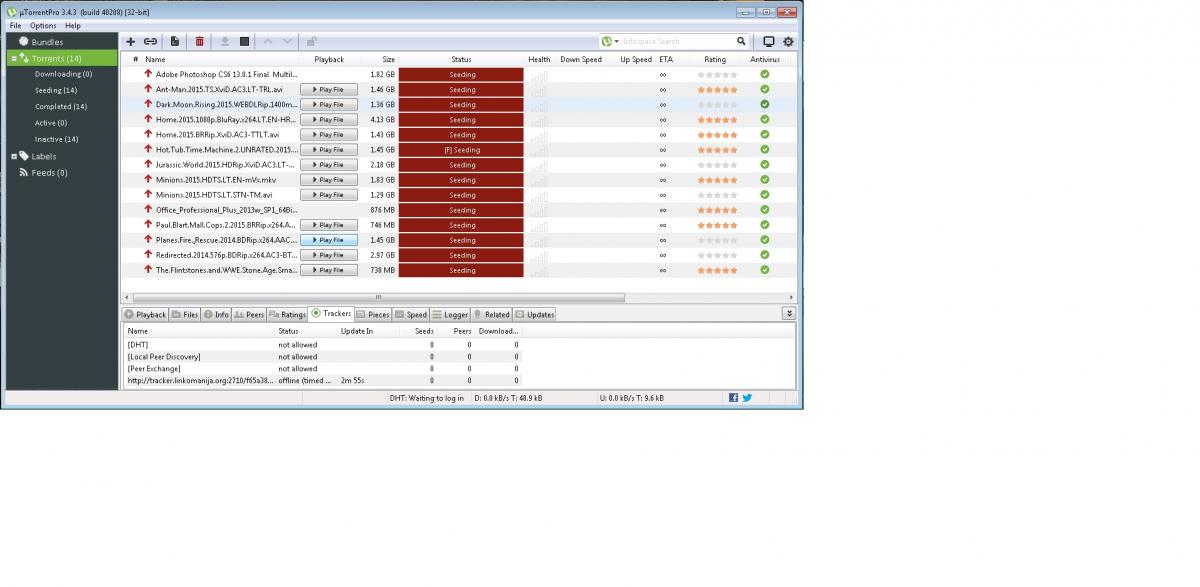Click the red Remove Torrent trash icon
This screenshot has height=587, width=1200.
pyautogui.click(x=200, y=41)
